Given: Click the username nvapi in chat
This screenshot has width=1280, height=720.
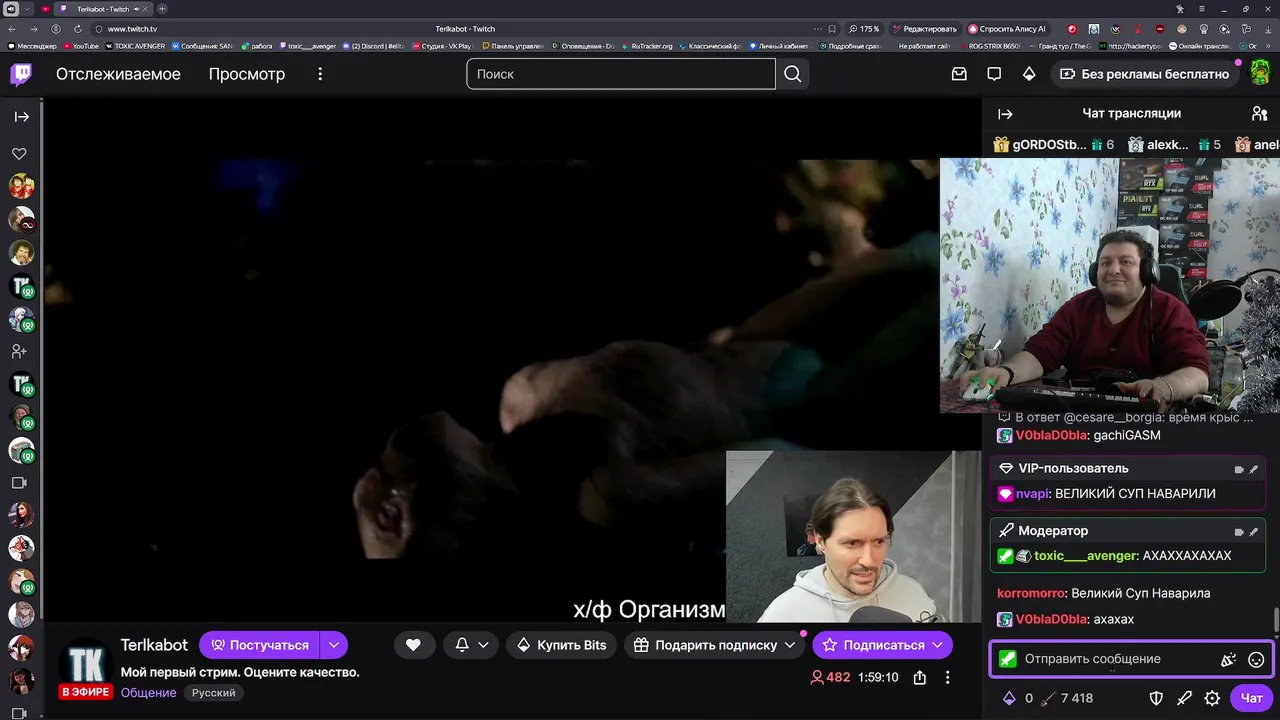Looking at the screenshot, I should (1031, 494).
